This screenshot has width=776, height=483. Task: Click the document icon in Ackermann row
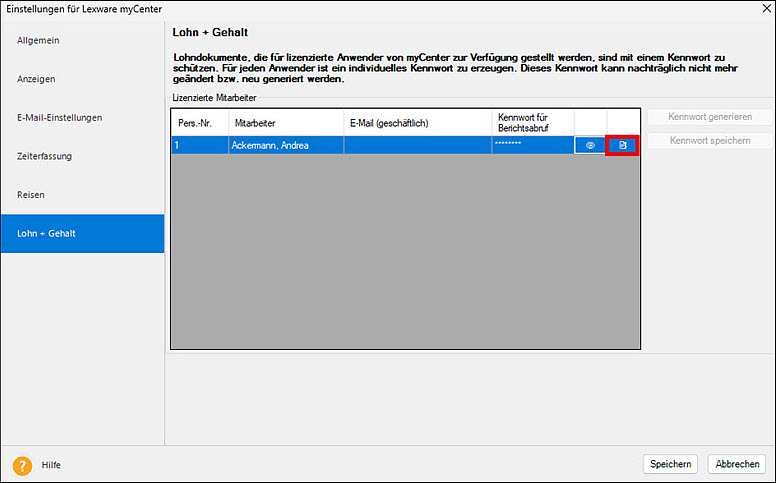pyautogui.click(x=622, y=146)
